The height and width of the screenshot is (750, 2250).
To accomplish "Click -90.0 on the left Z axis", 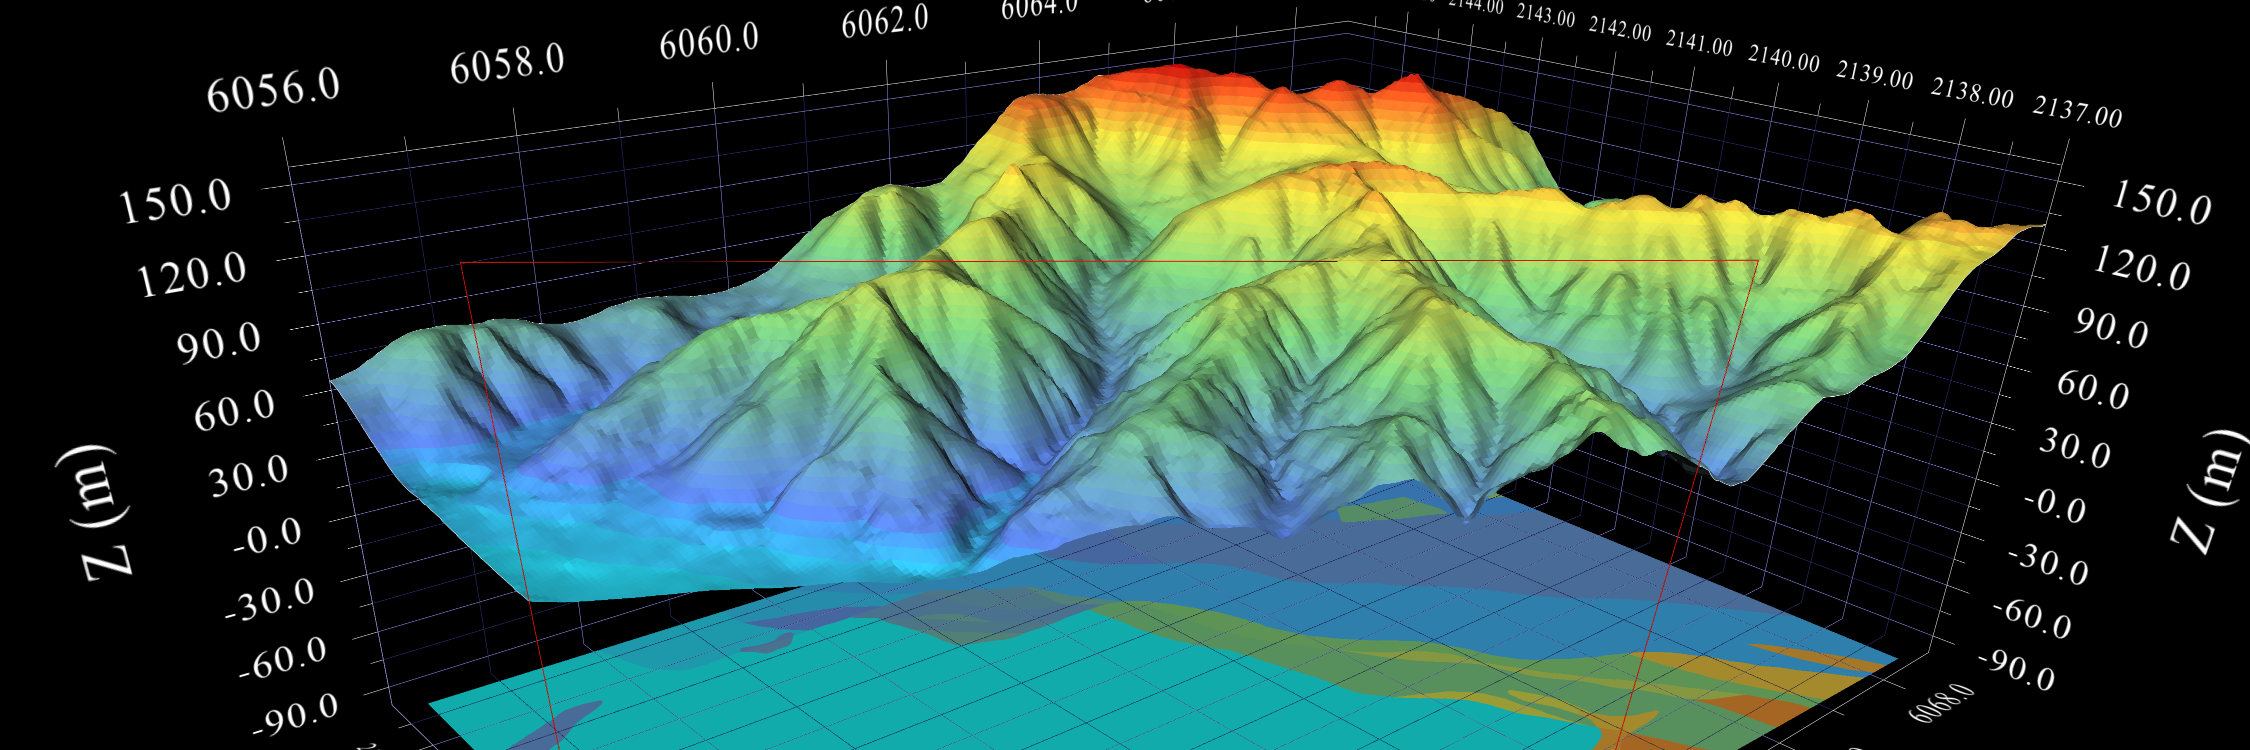I will tap(294, 715).
